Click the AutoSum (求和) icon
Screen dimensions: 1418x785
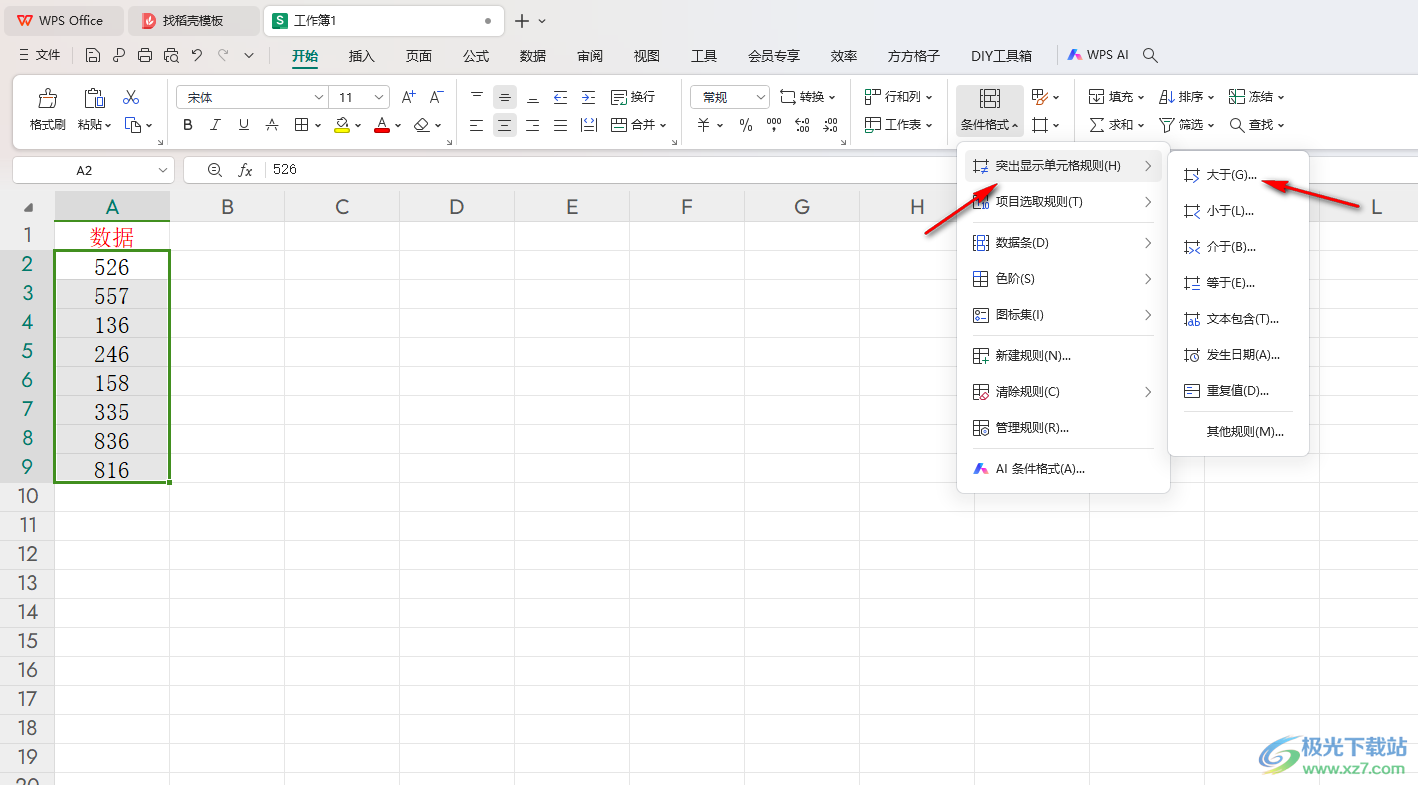(1097, 125)
